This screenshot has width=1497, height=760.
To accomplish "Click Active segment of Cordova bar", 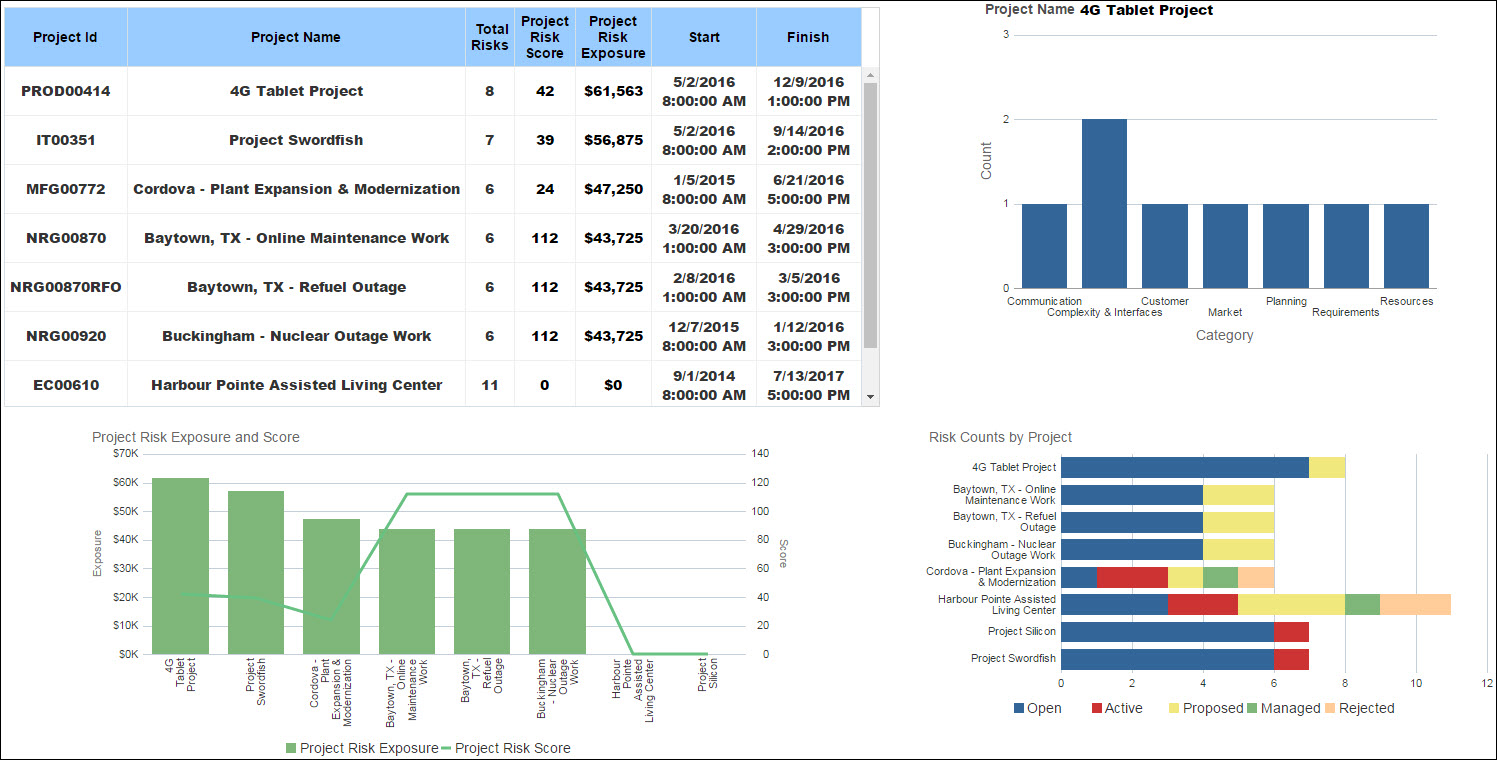I will click(x=1132, y=577).
